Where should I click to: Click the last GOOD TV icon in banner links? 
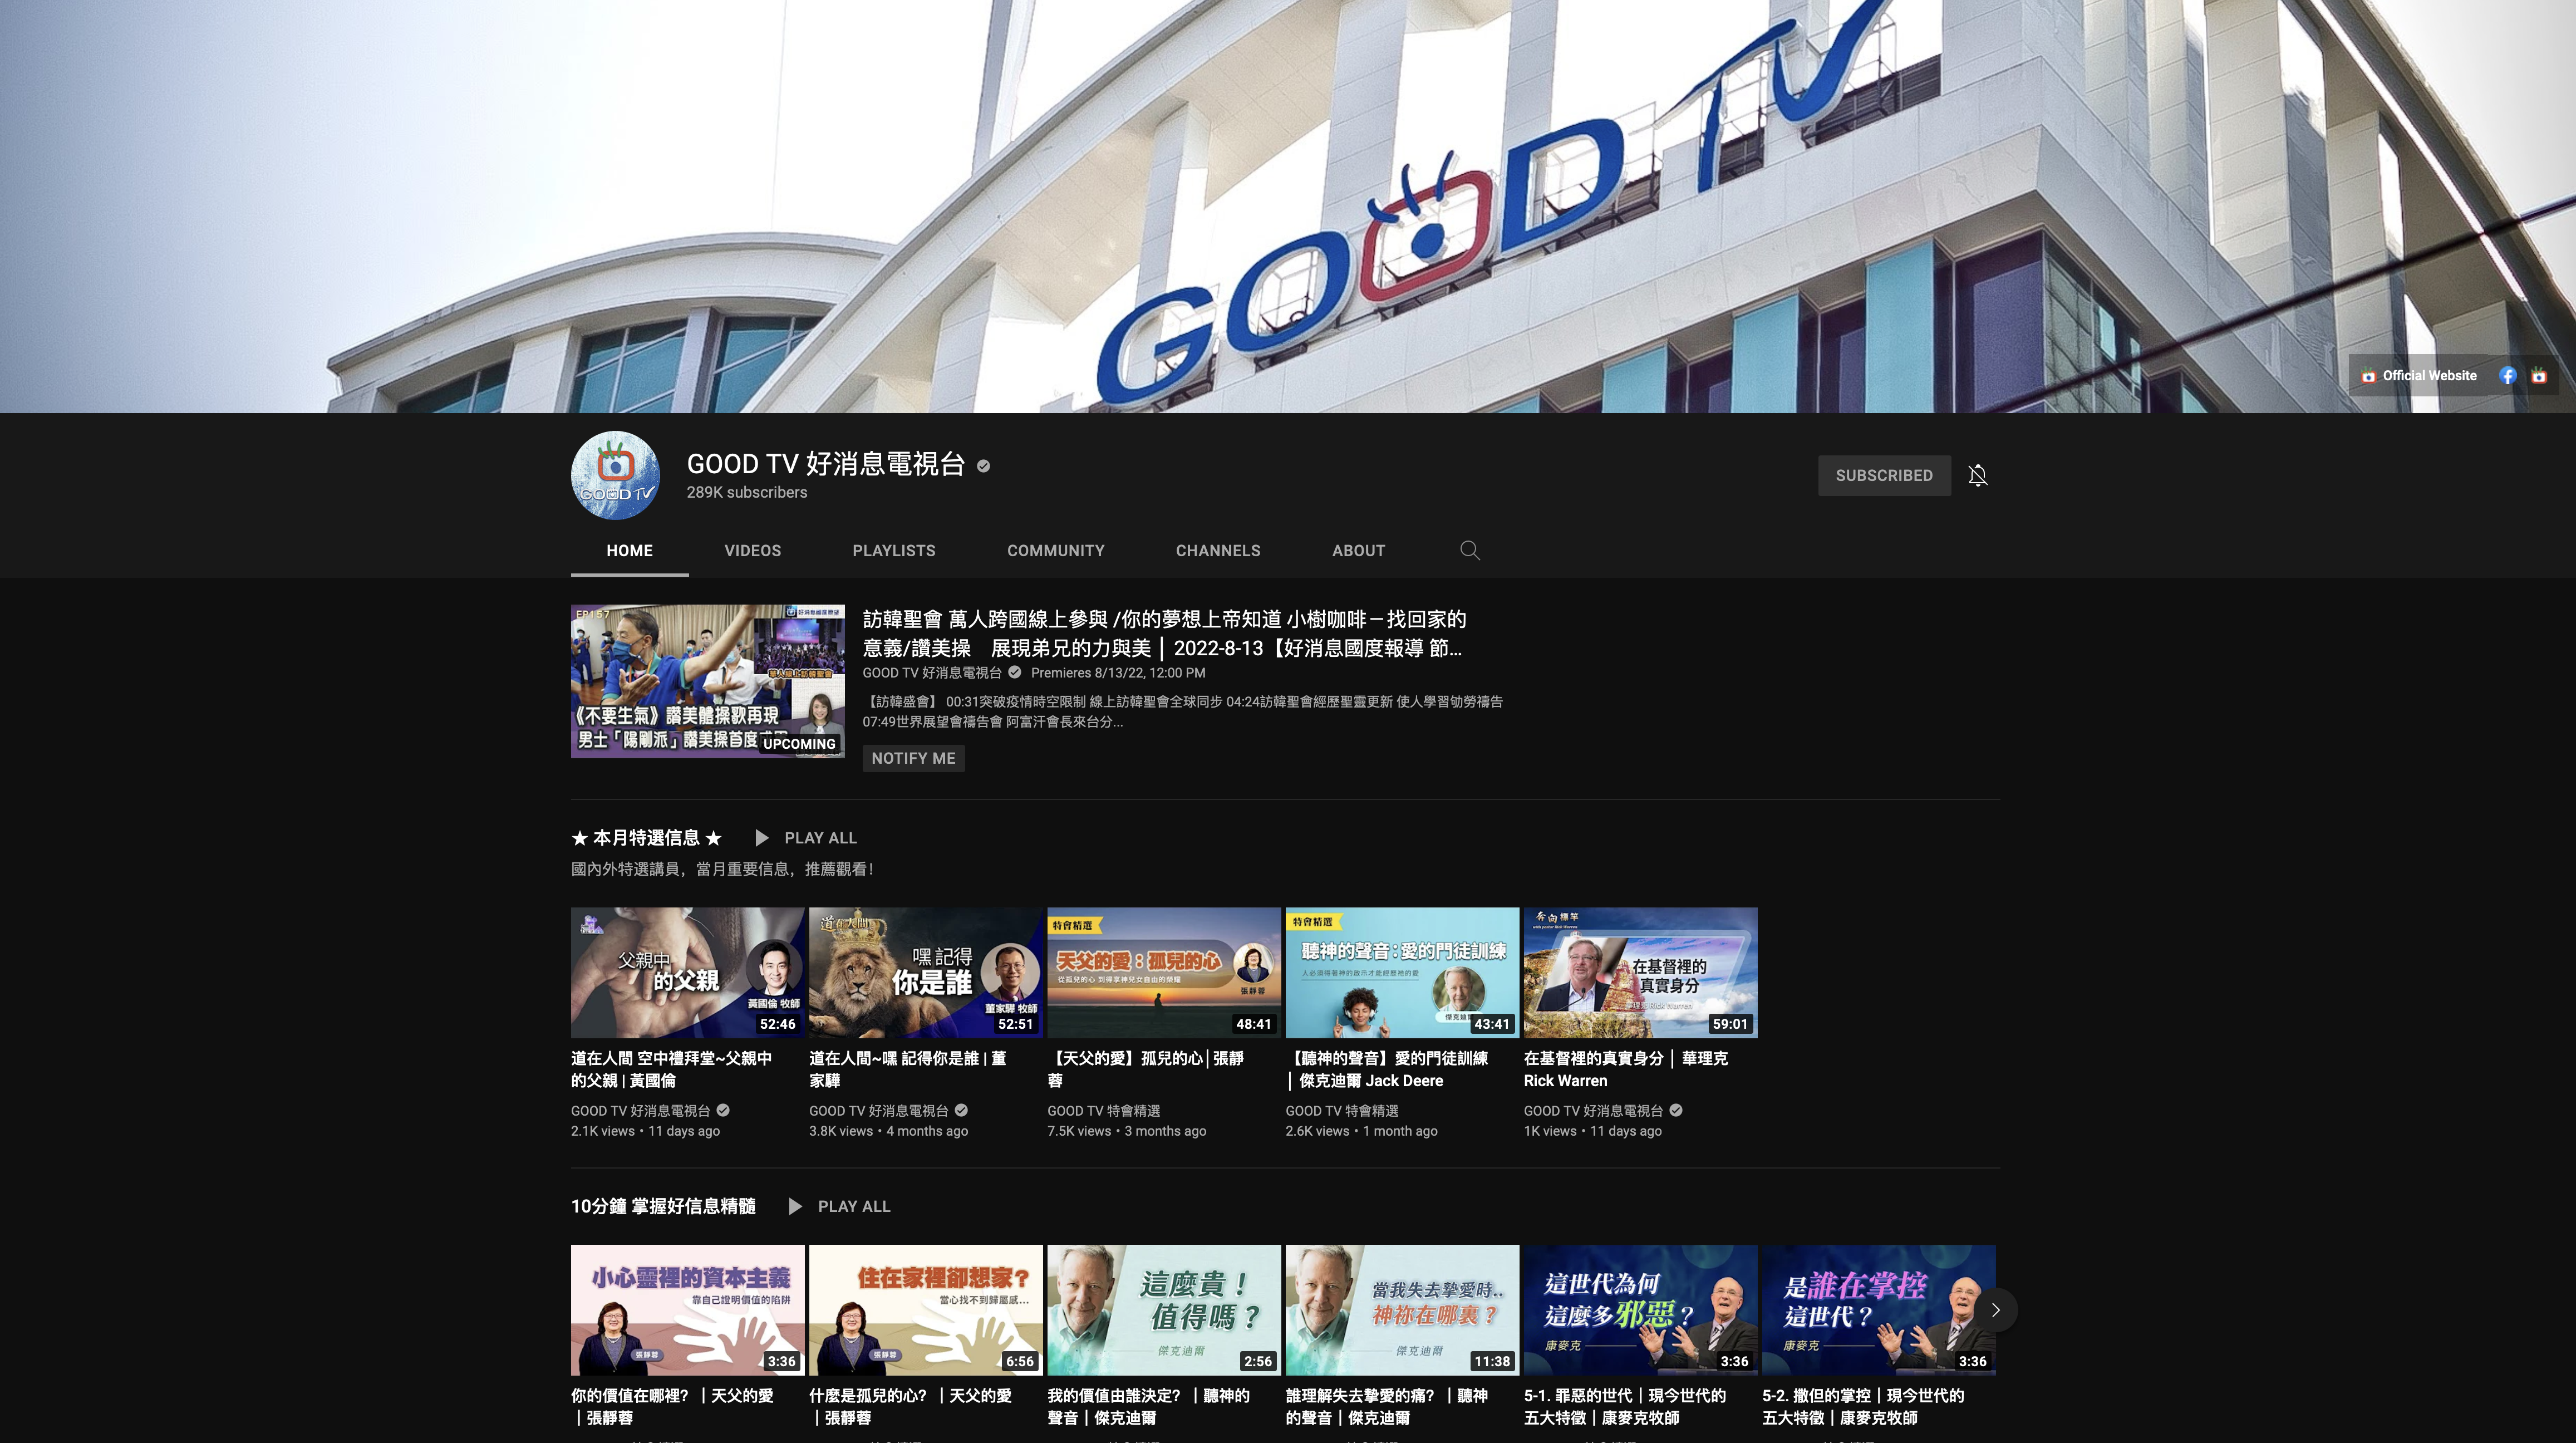2538,376
